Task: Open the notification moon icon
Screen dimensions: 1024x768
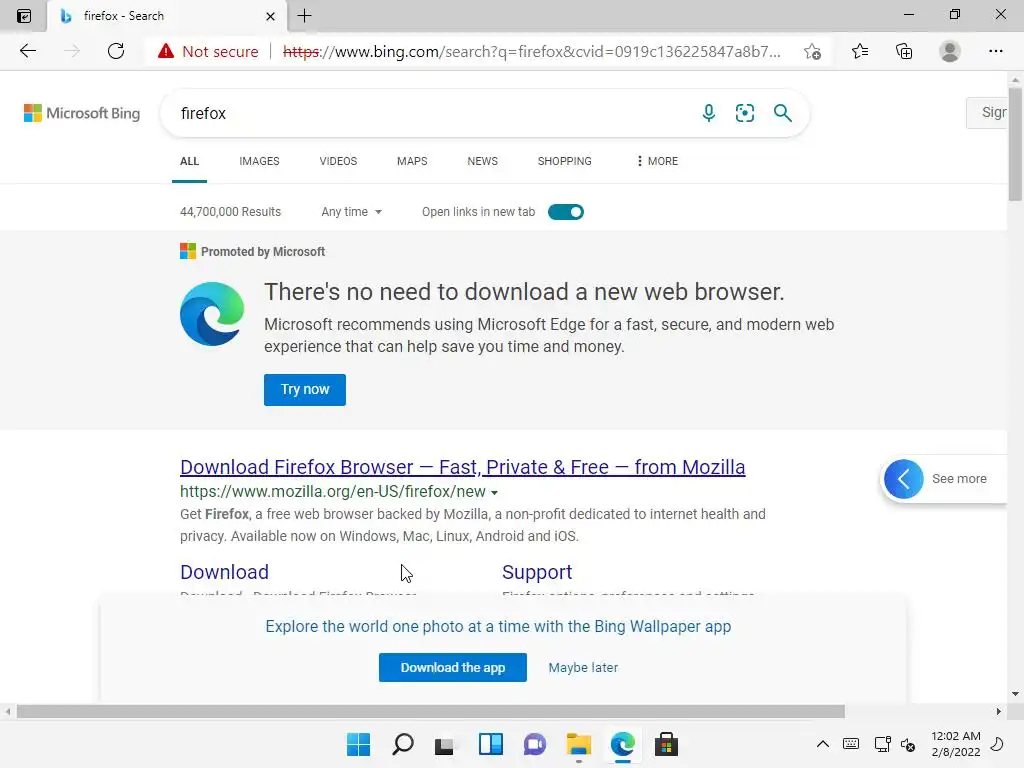Action: click(x=997, y=744)
